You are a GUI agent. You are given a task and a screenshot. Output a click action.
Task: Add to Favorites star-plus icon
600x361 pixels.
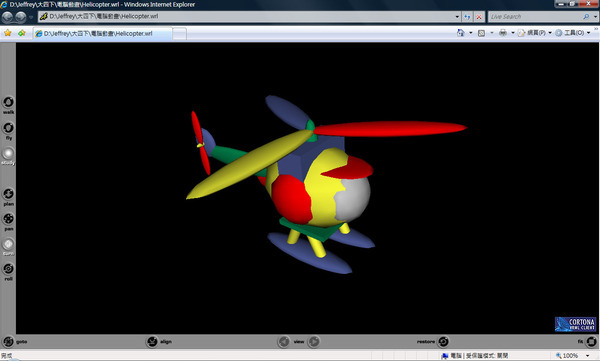pos(21,33)
